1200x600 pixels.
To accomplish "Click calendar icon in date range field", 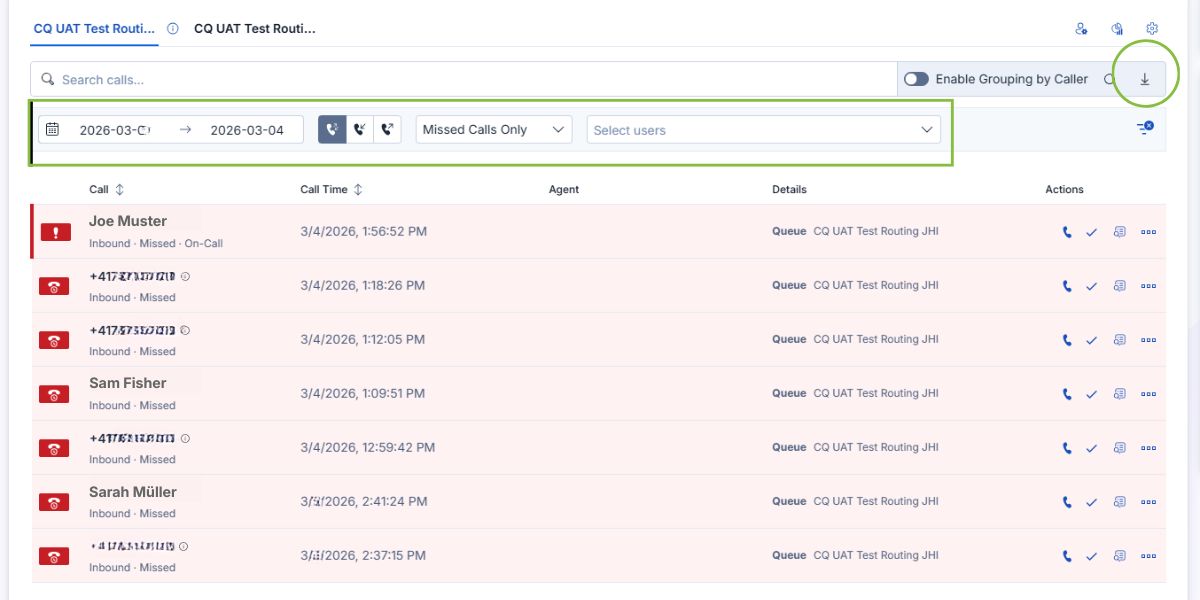I will pyautogui.click(x=53, y=130).
